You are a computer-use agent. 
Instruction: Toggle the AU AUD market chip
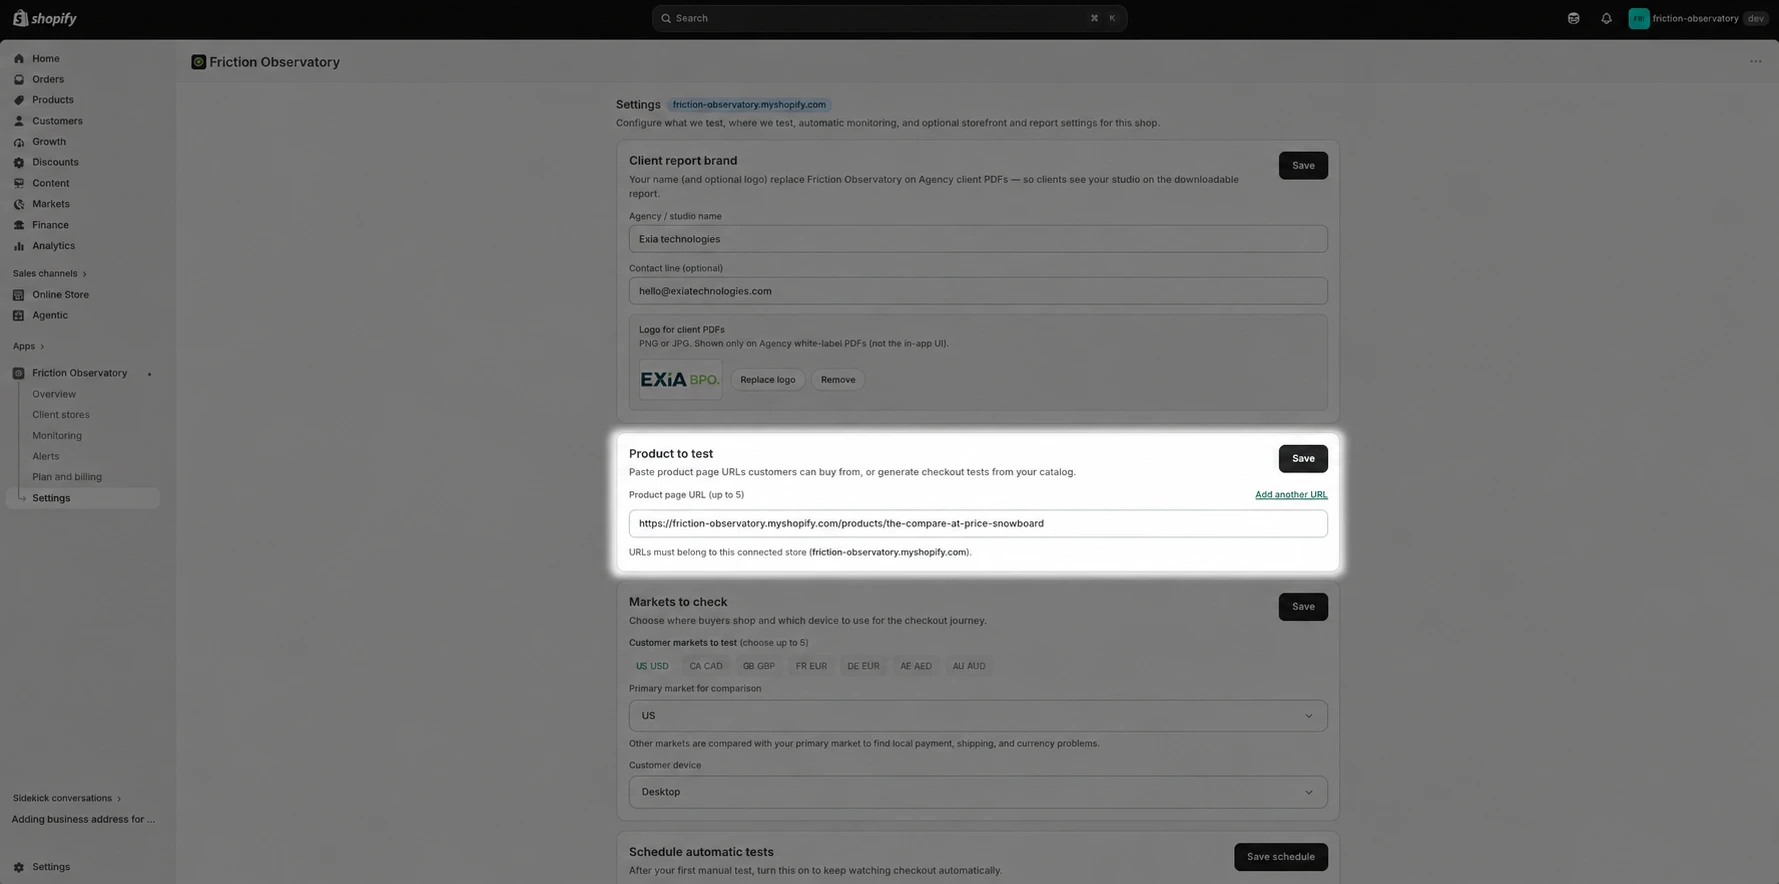[x=969, y=666]
